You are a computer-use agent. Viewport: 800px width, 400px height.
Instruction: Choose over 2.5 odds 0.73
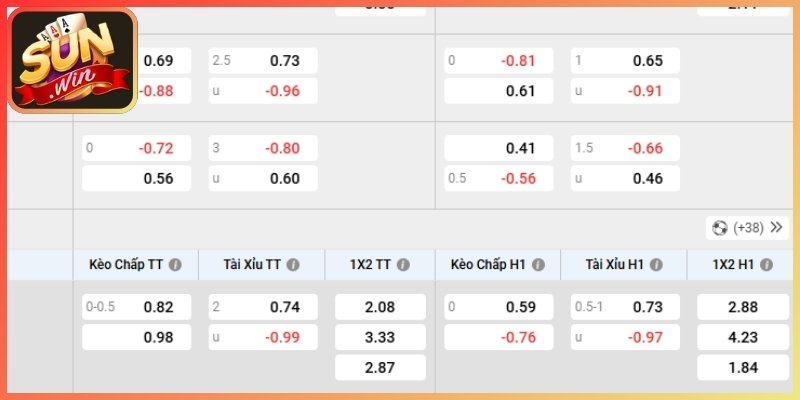pyautogui.click(x=263, y=61)
